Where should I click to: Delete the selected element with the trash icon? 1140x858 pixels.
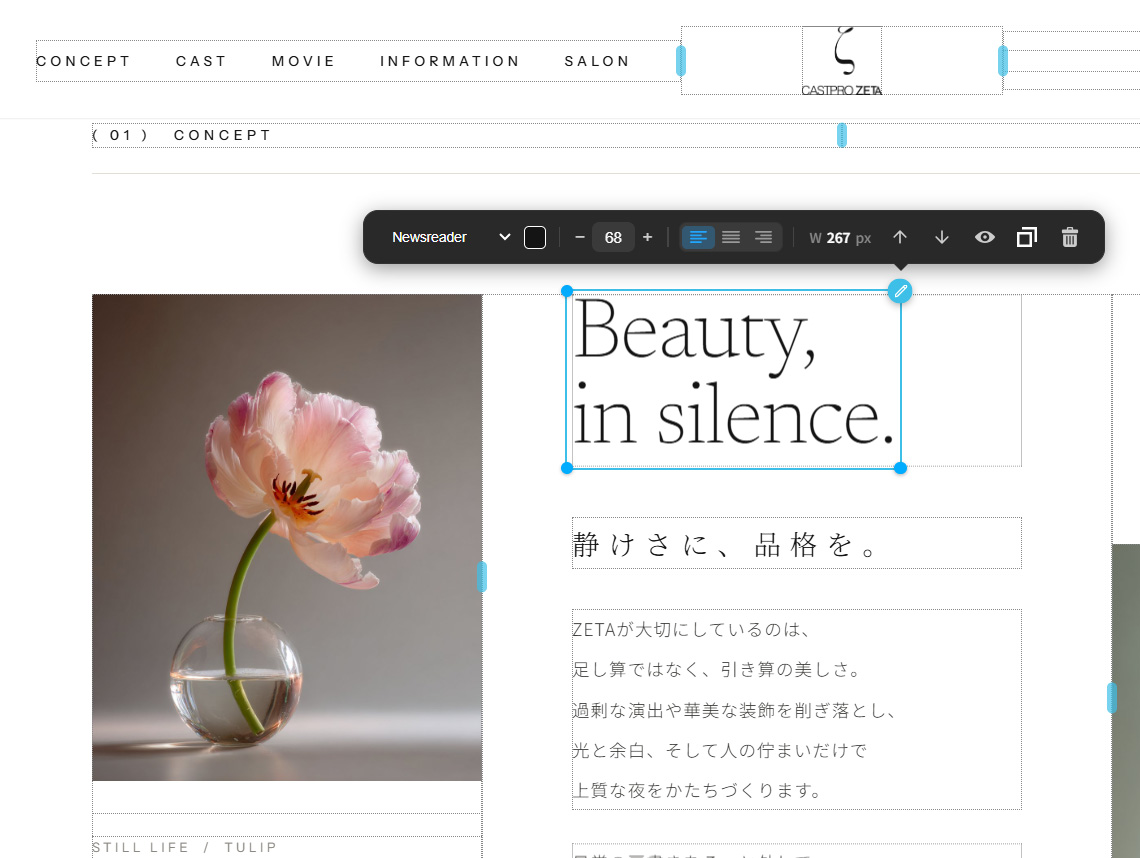coord(1069,237)
